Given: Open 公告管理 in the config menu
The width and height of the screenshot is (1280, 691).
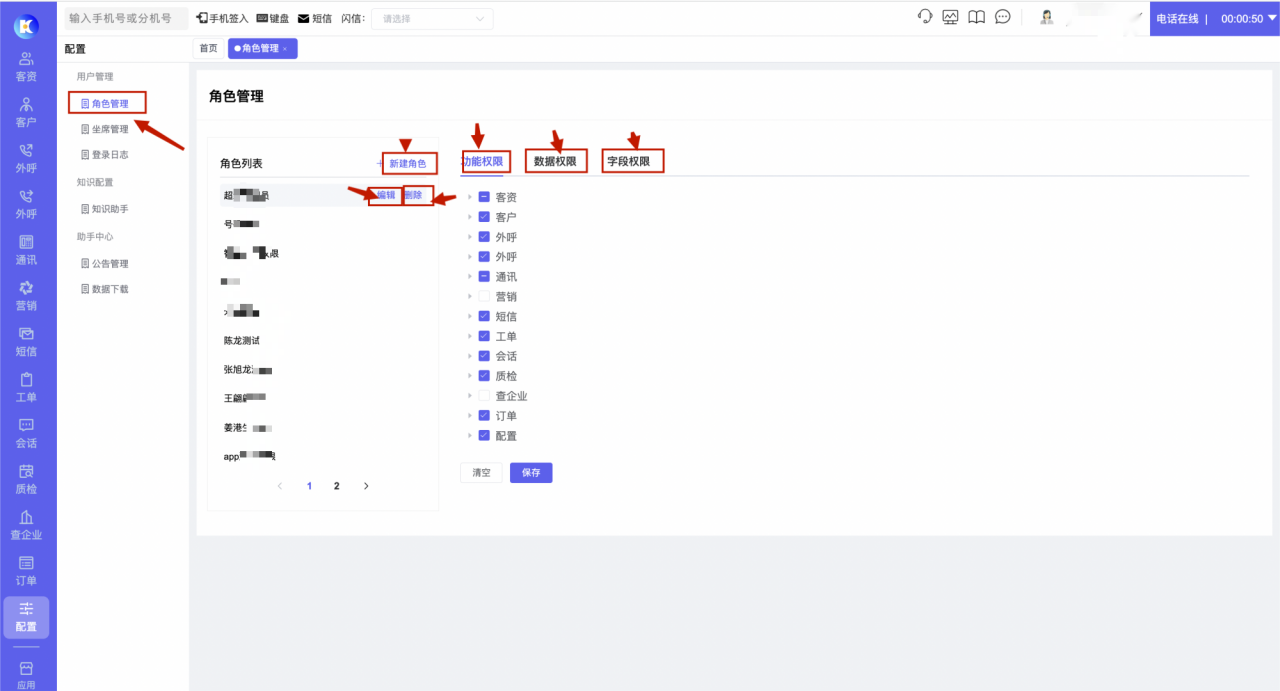Looking at the screenshot, I should 104,263.
